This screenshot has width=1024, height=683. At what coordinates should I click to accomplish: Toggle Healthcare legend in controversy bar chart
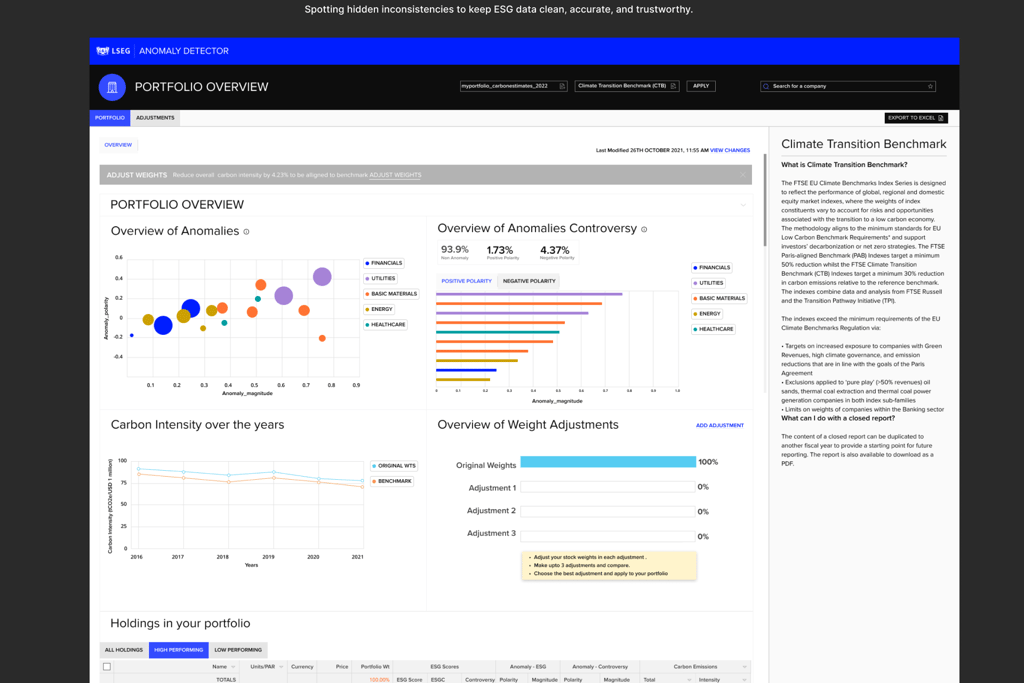tap(714, 329)
